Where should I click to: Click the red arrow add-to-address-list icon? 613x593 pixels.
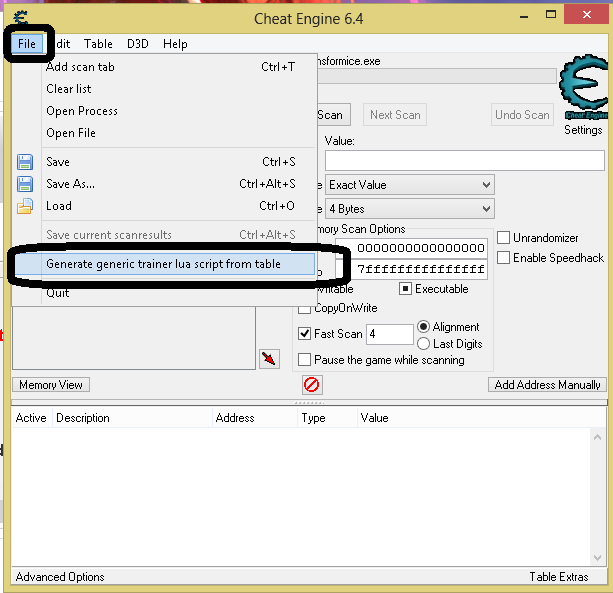coord(269,358)
